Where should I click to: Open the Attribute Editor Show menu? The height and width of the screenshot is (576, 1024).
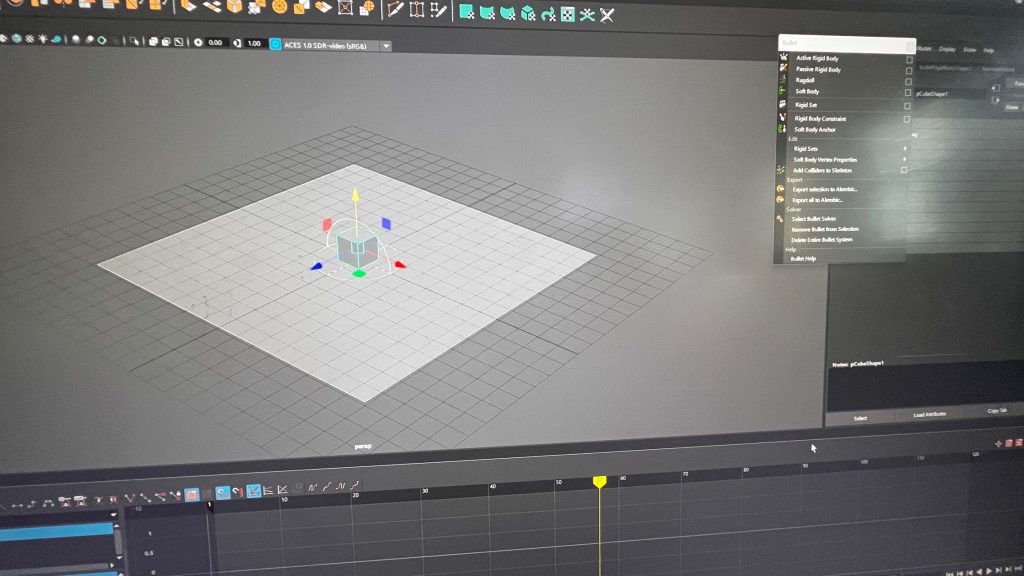tap(969, 50)
